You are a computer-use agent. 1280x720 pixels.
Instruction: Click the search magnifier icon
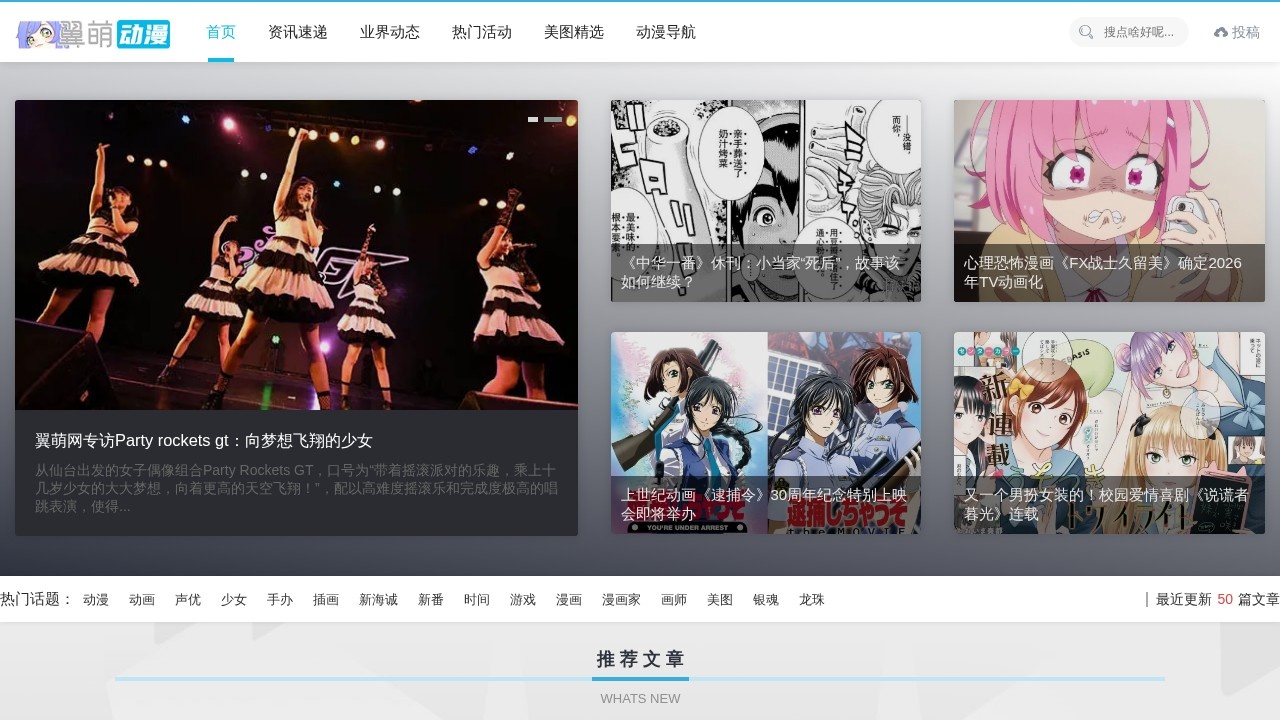click(x=1086, y=32)
